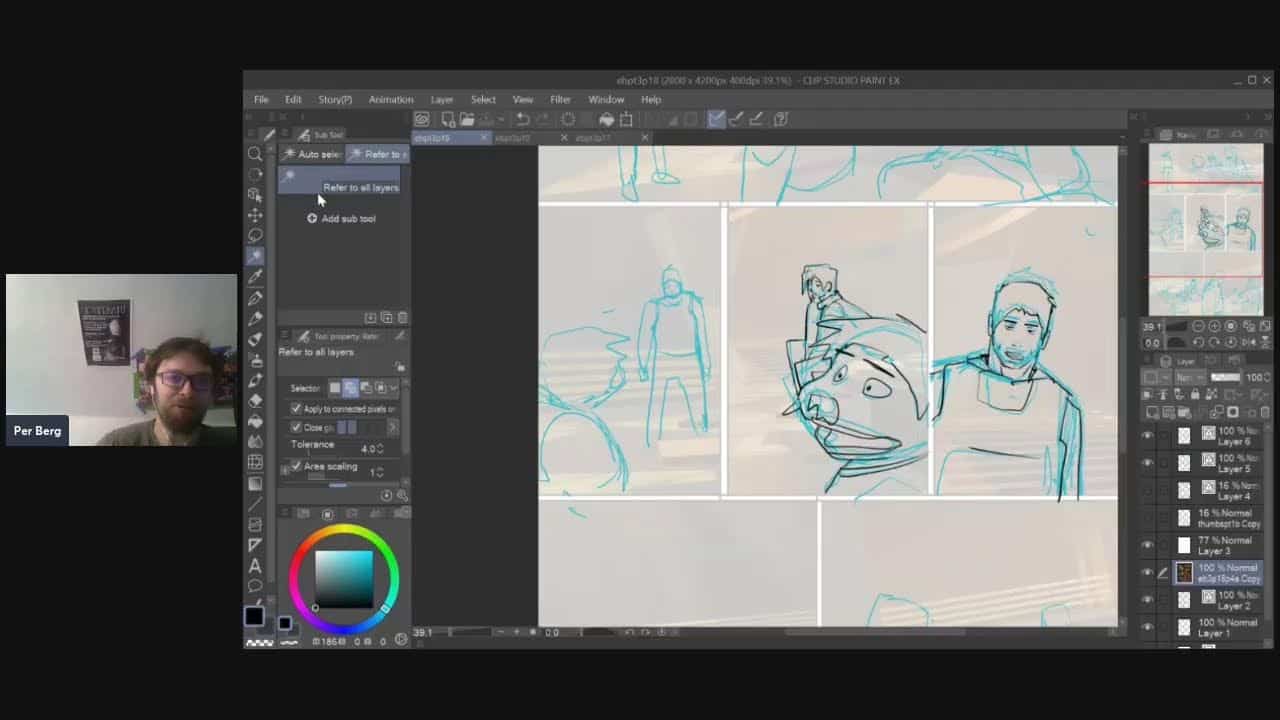Expand the Selection mode options chevron
This screenshot has height=720, width=1280.
[x=394, y=388]
